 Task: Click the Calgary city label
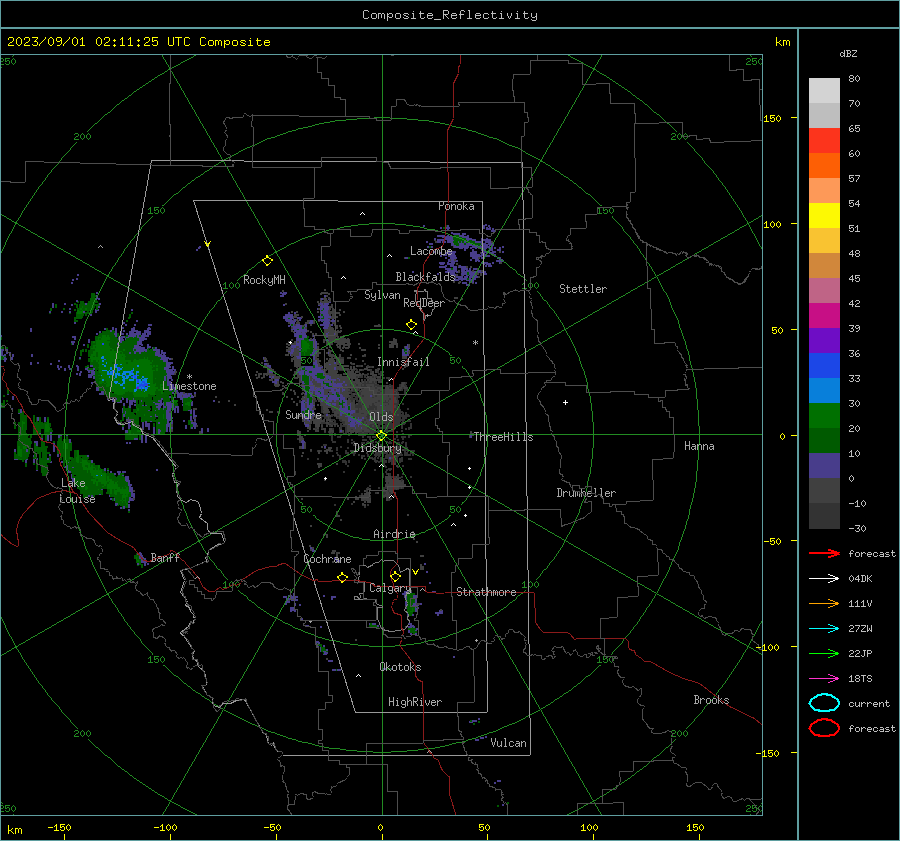pos(390,588)
